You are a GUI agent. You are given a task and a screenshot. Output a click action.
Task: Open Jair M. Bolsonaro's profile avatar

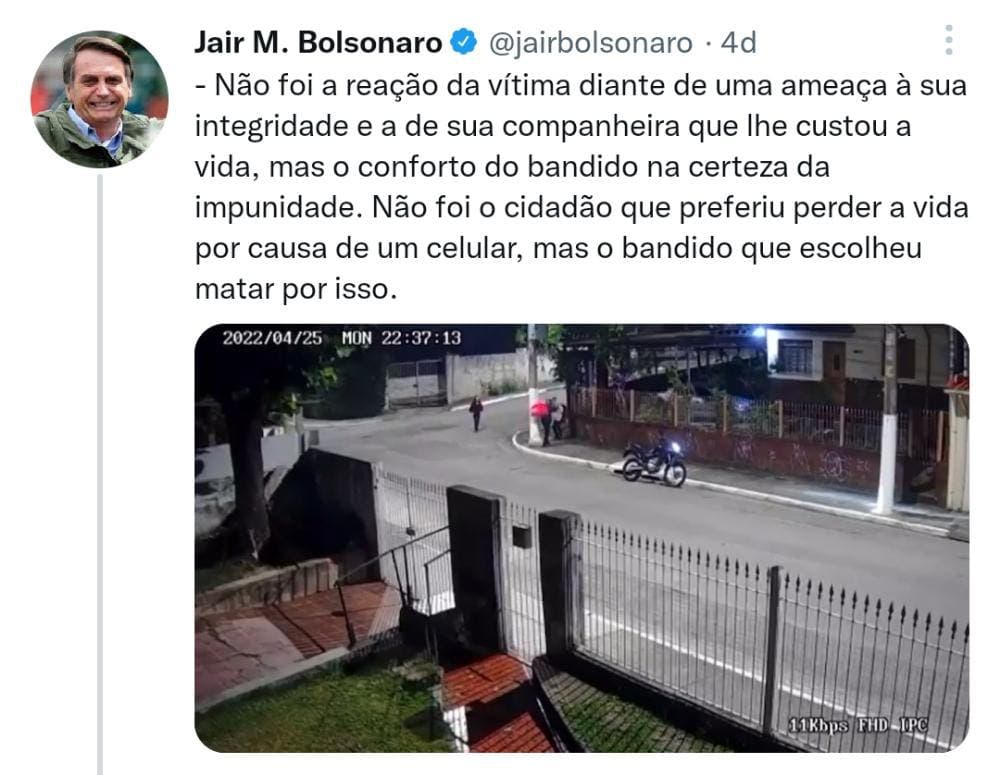(99, 100)
